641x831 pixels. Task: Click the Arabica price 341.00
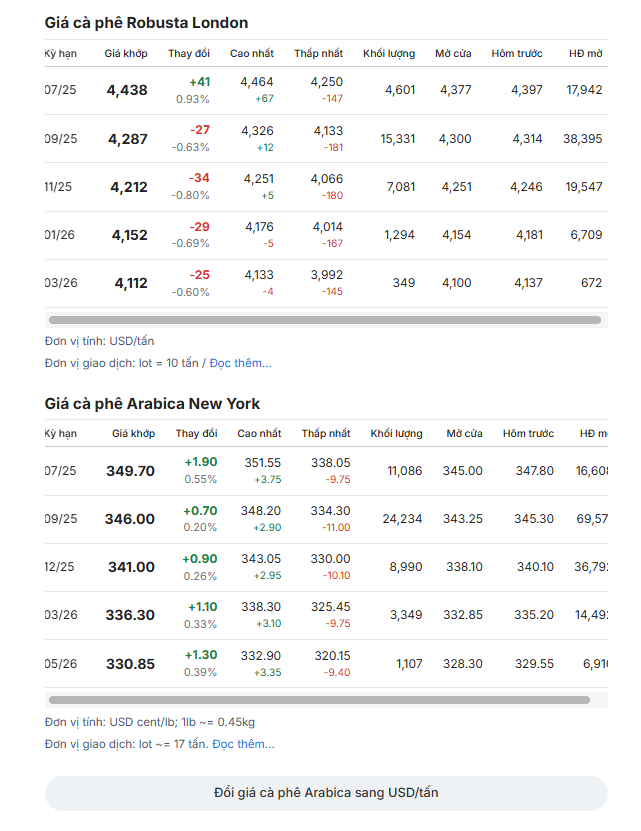click(131, 567)
